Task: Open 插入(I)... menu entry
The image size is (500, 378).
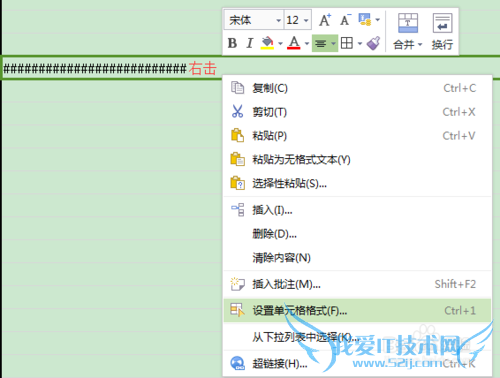Action: (357, 210)
